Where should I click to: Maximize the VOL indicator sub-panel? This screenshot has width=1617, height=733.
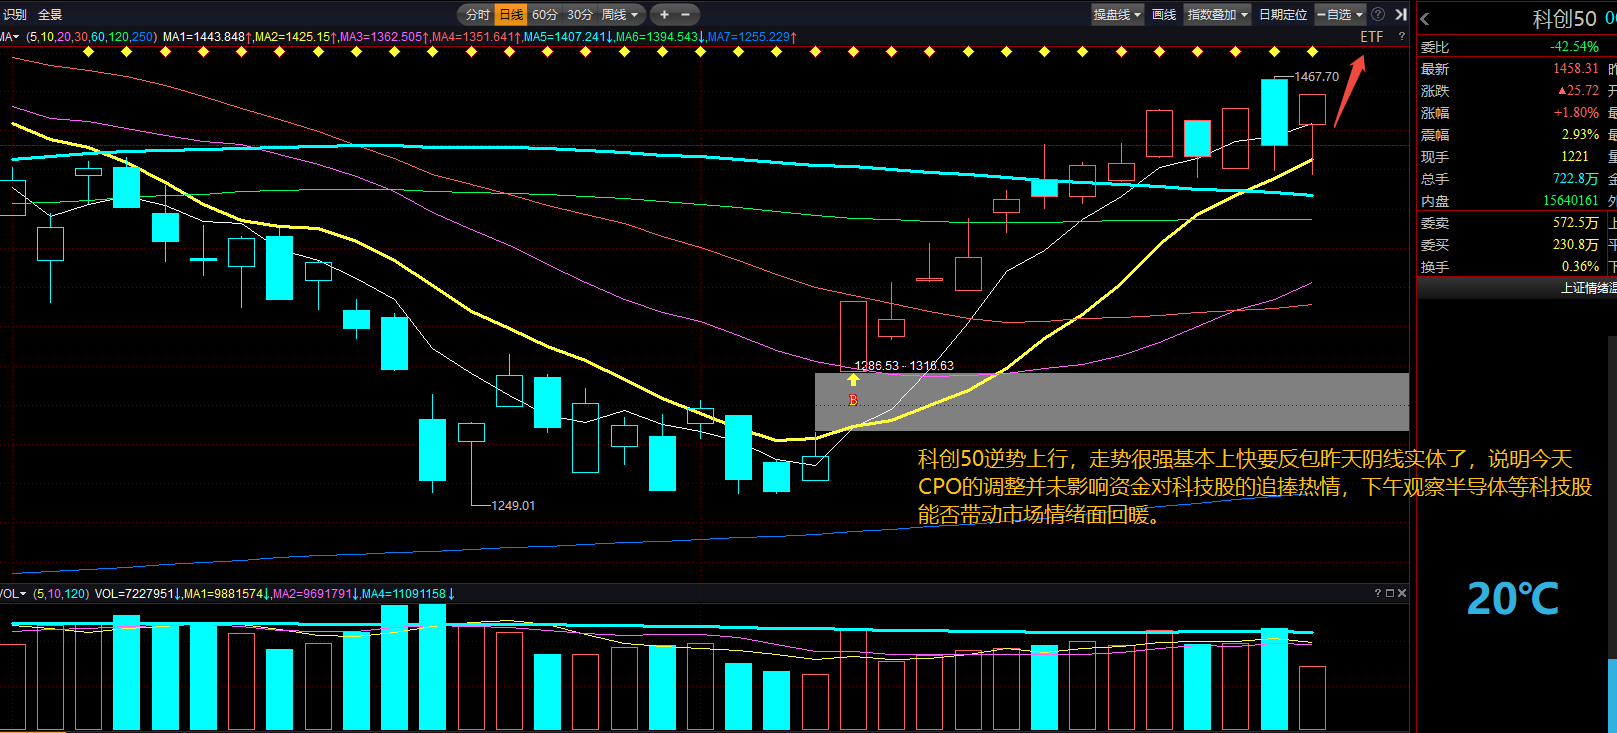click(x=1389, y=593)
